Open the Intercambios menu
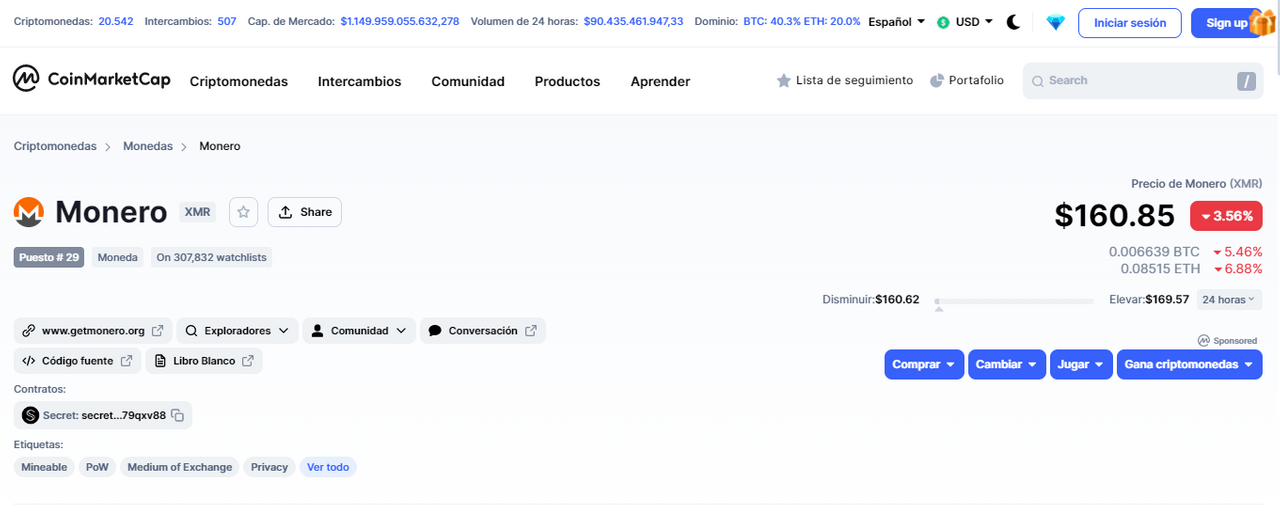 pyautogui.click(x=359, y=81)
